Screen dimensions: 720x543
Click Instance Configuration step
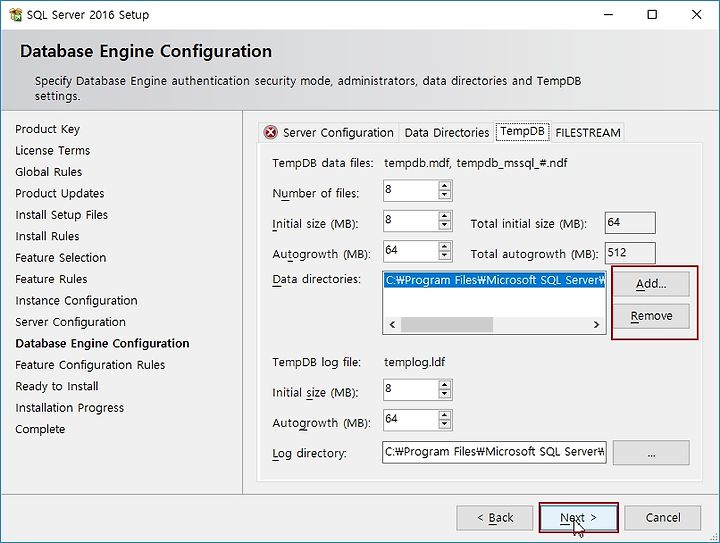point(76,301)
